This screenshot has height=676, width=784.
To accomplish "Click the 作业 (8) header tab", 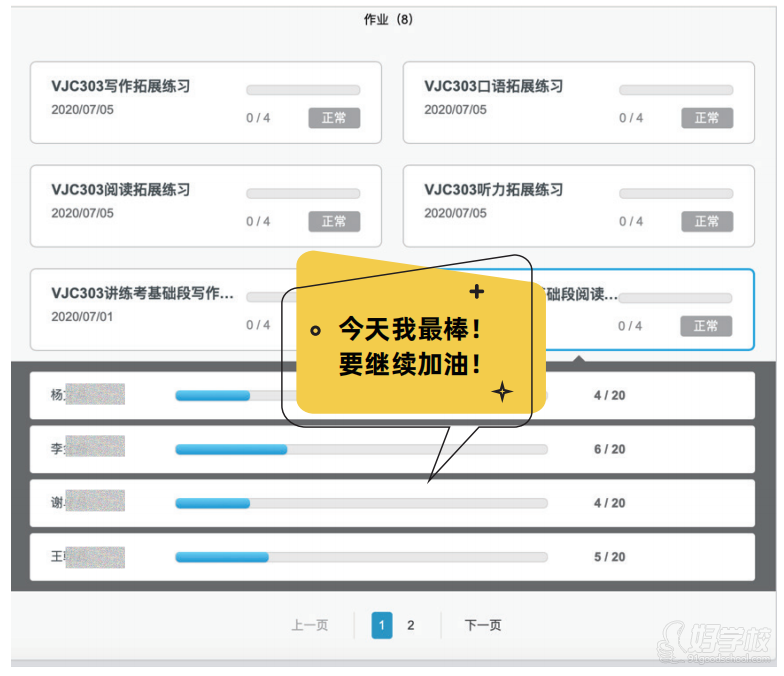I will 388,20.
